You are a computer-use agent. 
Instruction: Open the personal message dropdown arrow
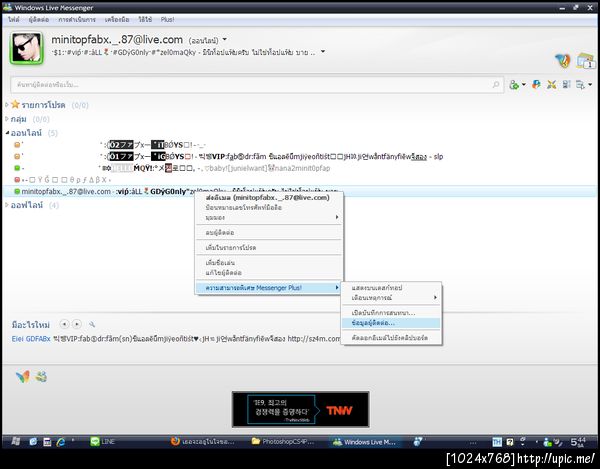click(x=323, y=52)
